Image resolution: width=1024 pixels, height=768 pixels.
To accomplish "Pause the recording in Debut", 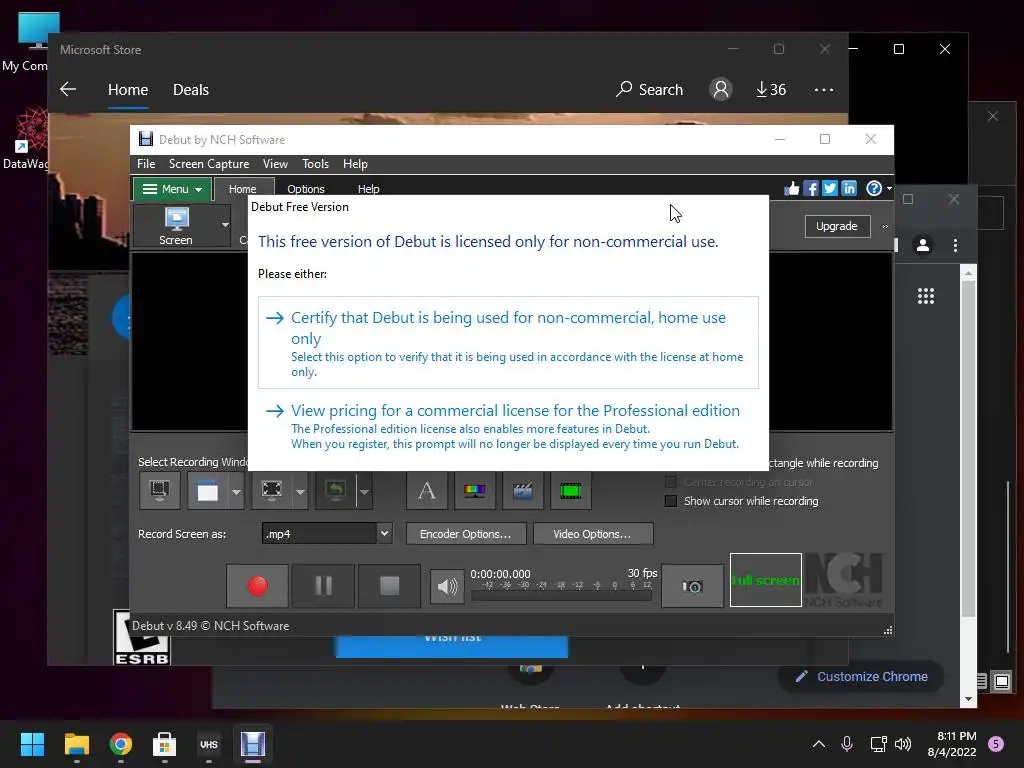I will [323, 586].
